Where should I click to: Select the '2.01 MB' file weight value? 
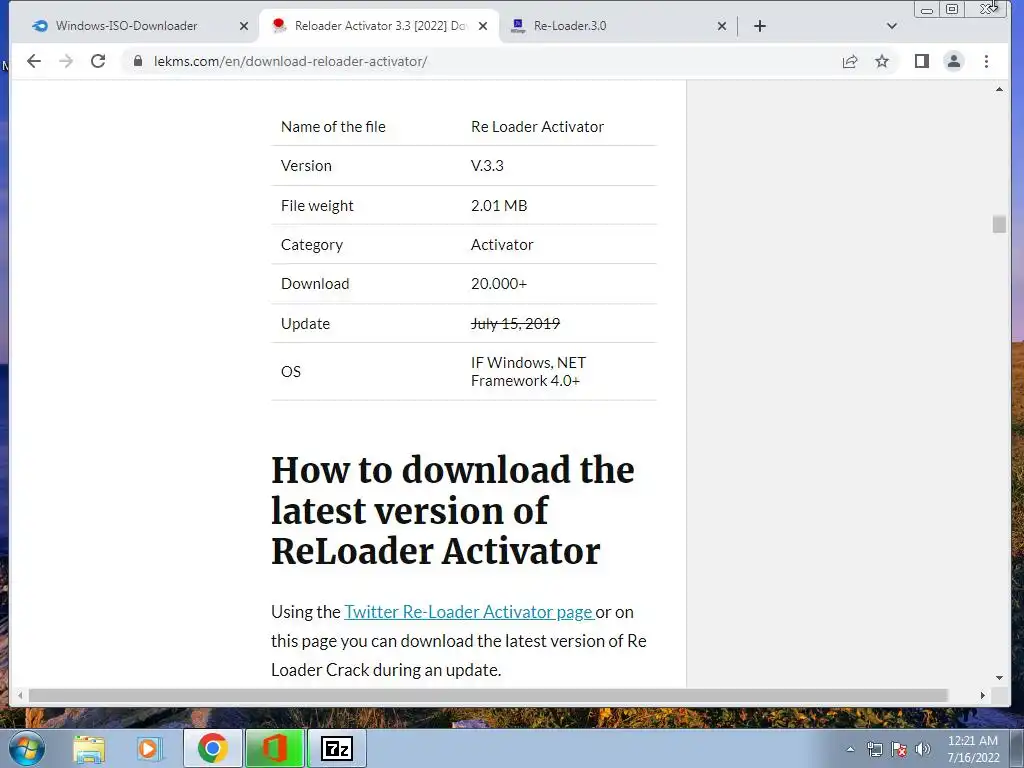coord(499,206)
